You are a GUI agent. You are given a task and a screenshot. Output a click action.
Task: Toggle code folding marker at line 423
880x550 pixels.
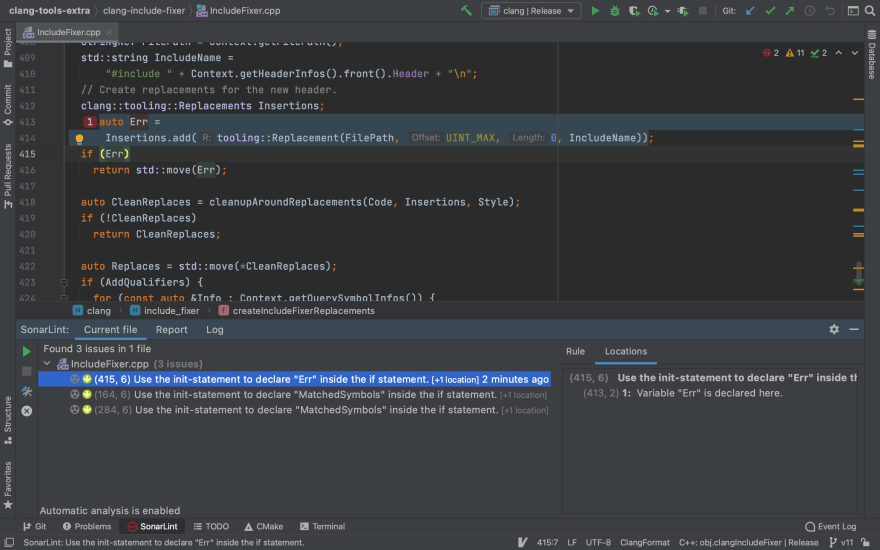(64, 282)
